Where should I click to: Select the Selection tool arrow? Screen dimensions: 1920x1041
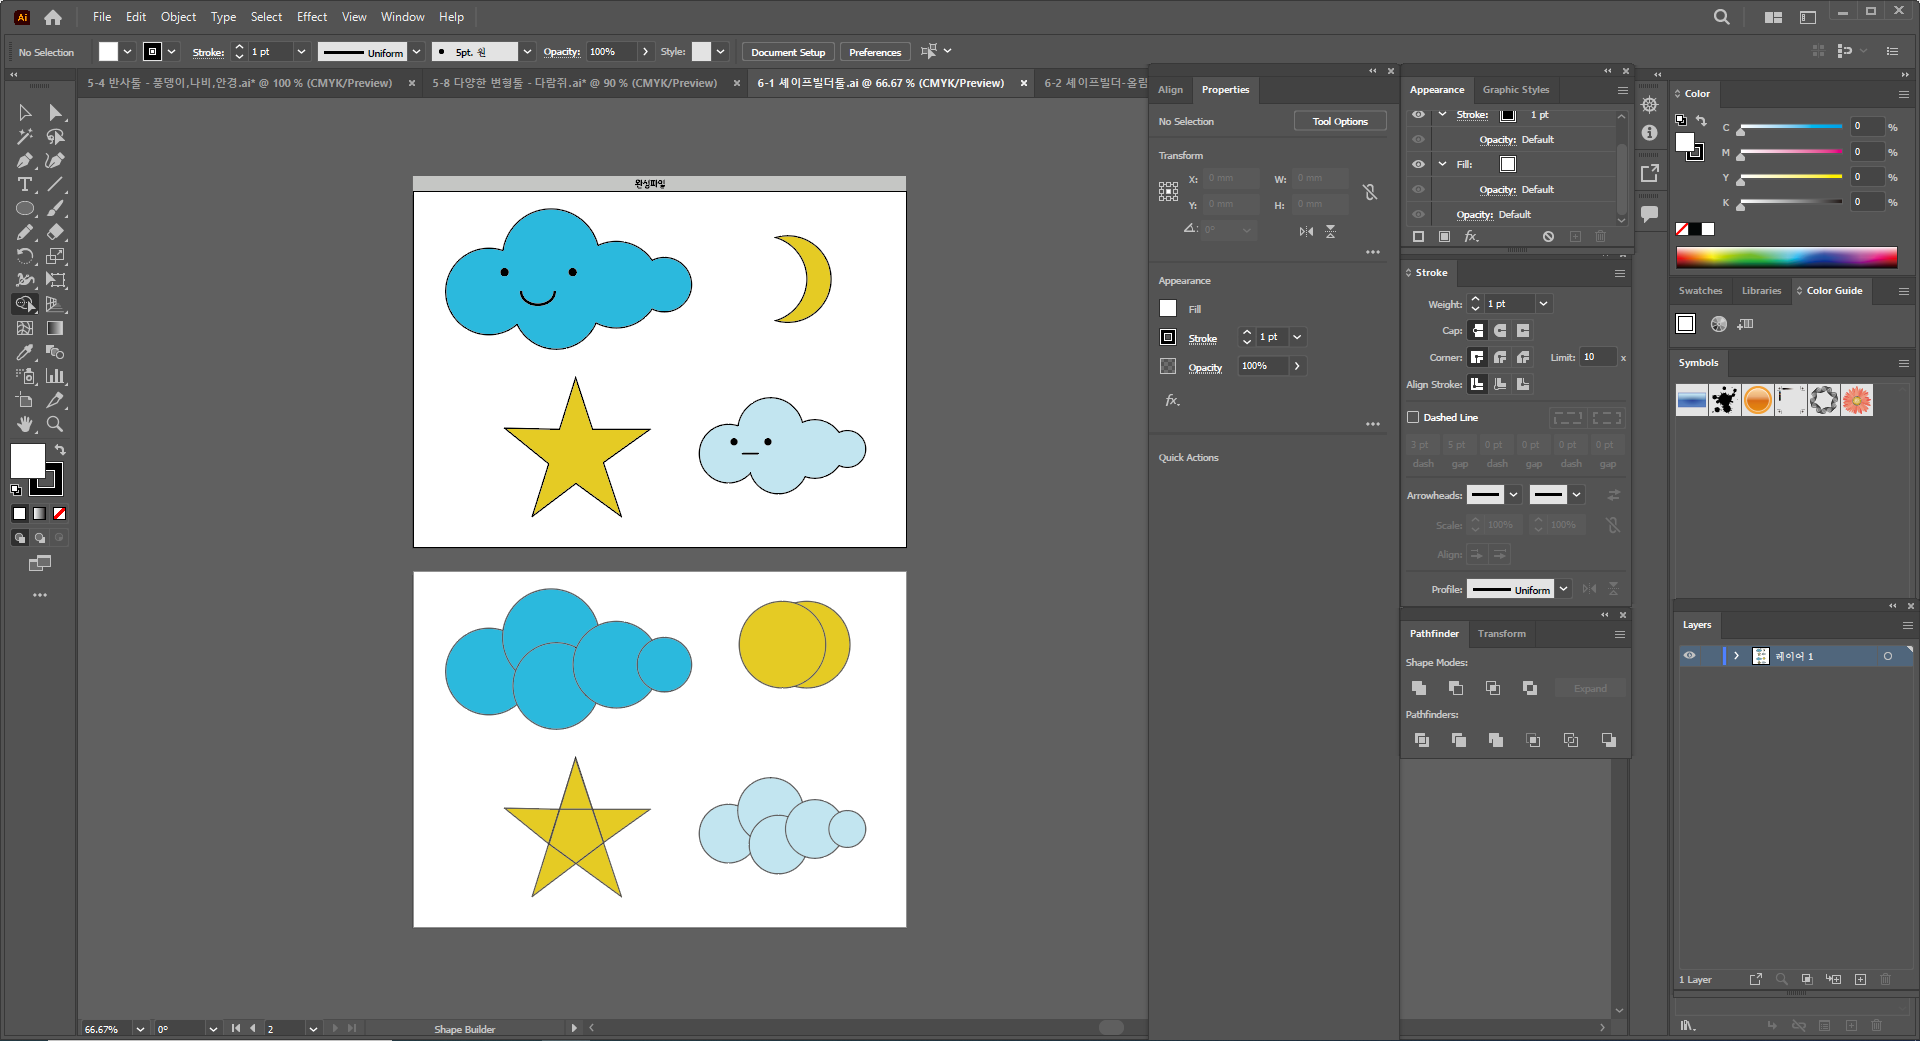click(25, 113)
